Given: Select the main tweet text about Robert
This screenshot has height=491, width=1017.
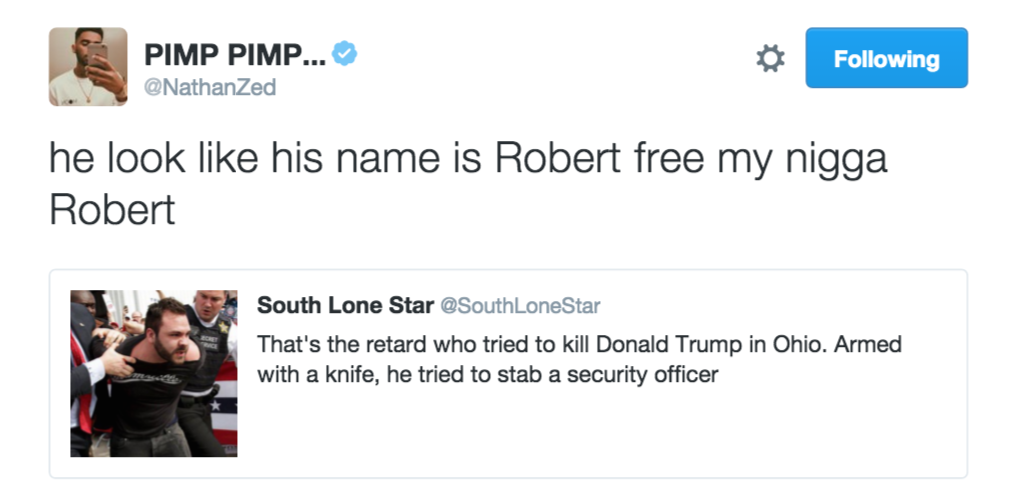Looking at the screenshot, I should coord(468,184).
